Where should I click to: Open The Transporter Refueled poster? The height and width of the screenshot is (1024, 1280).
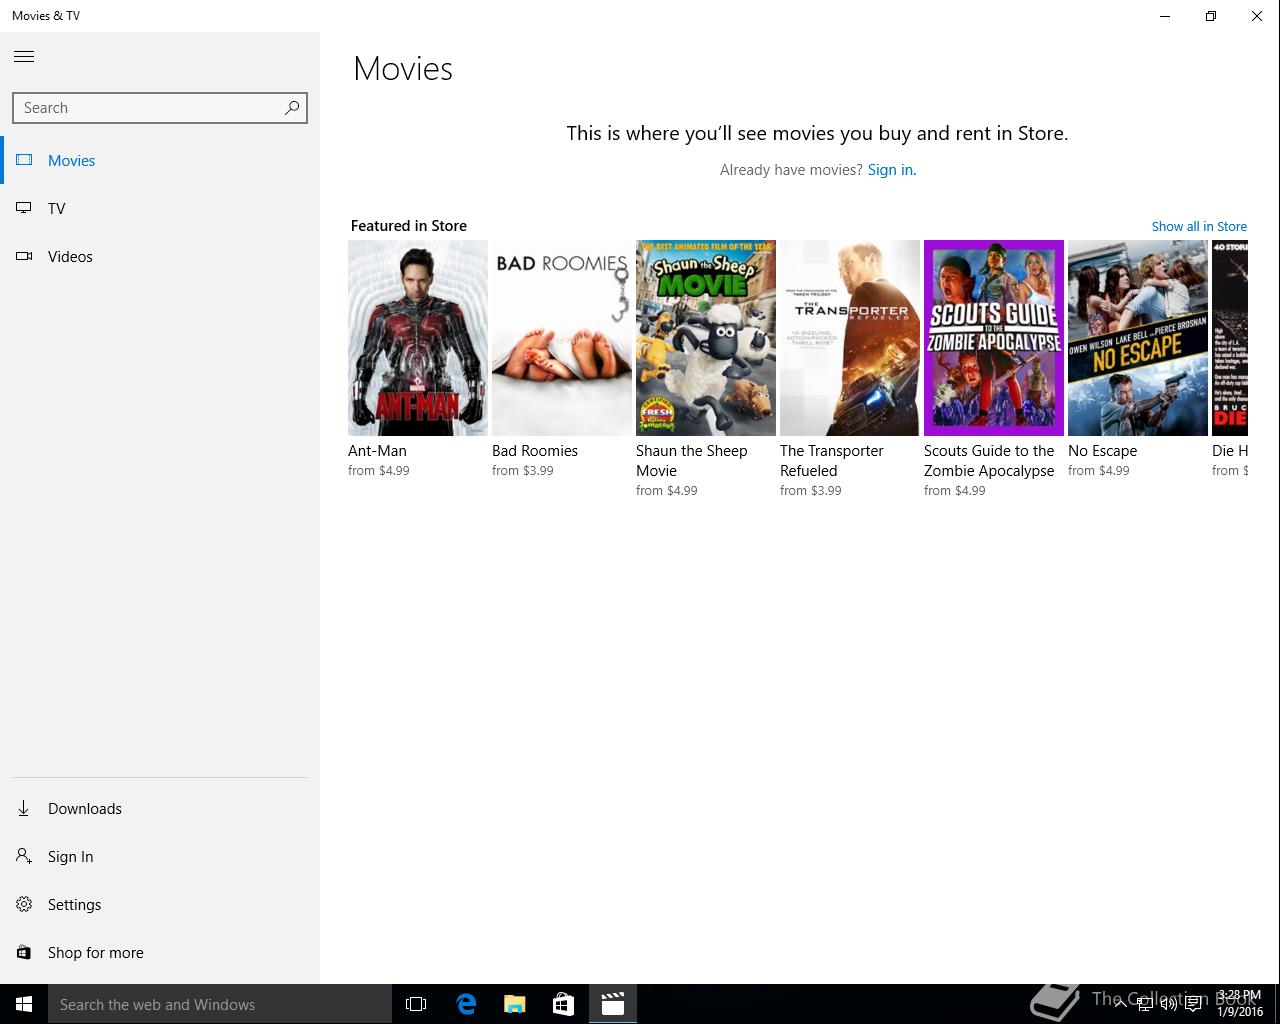coord(850,338)
